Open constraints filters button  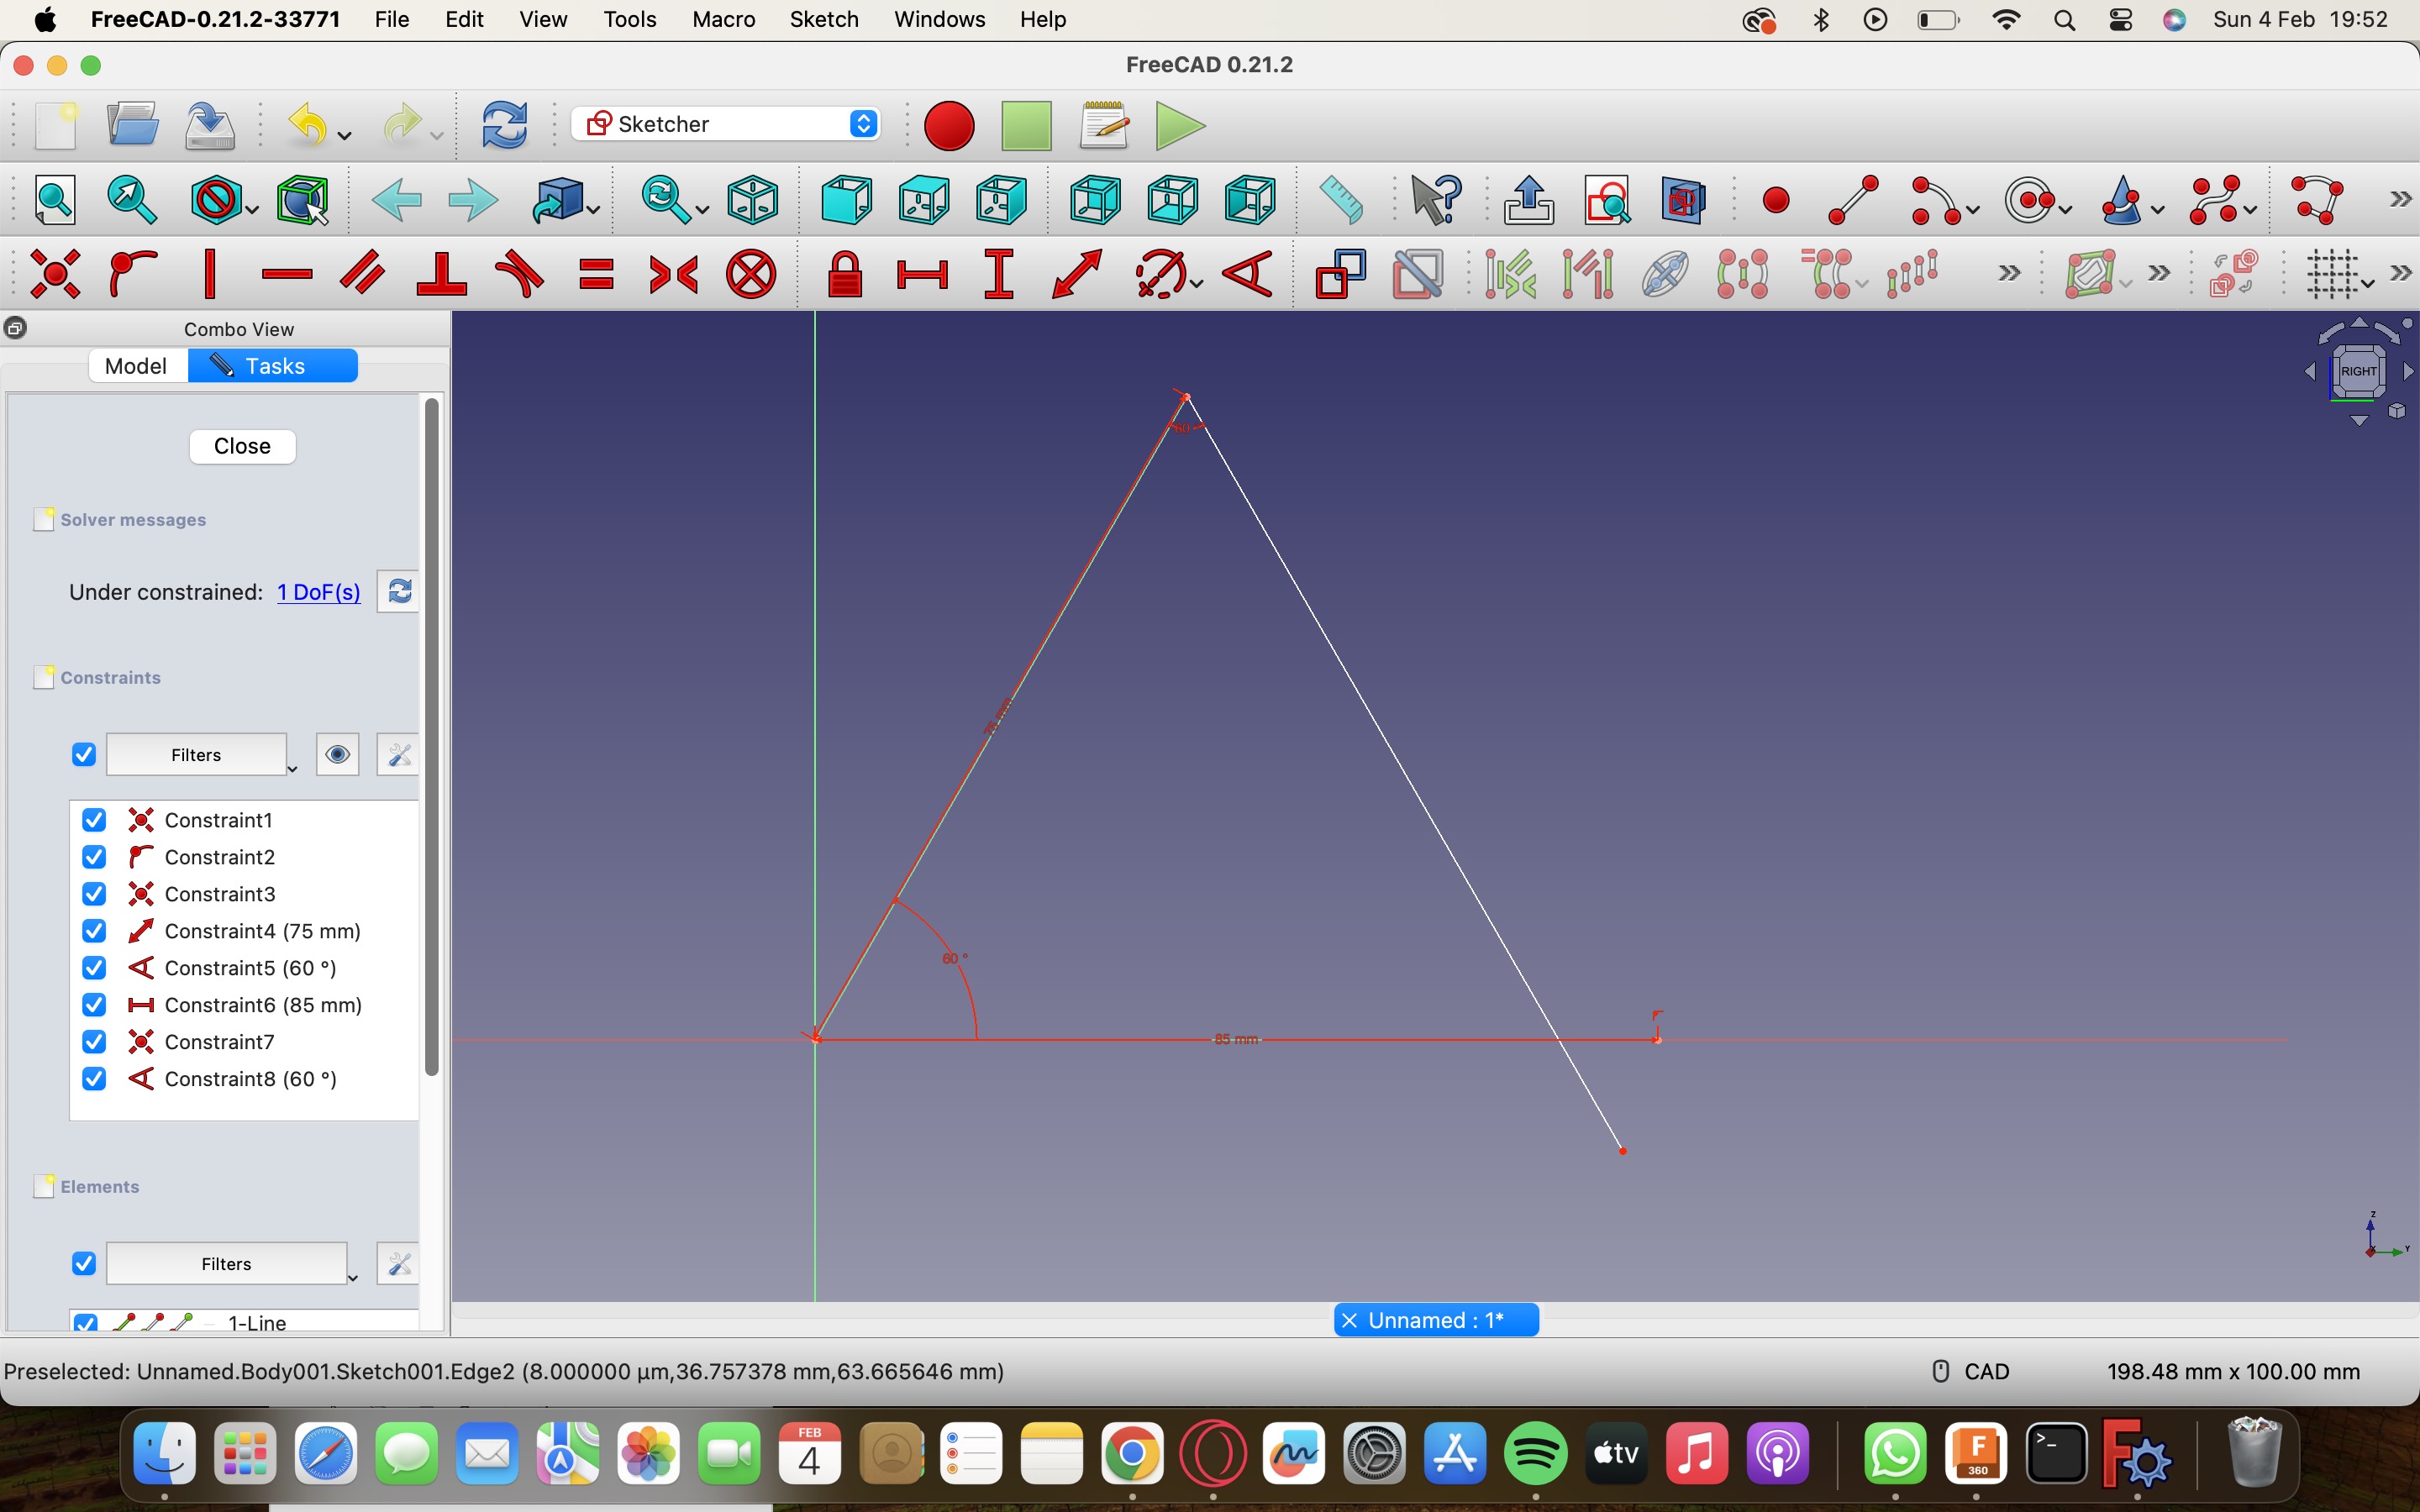coord(196,754)
